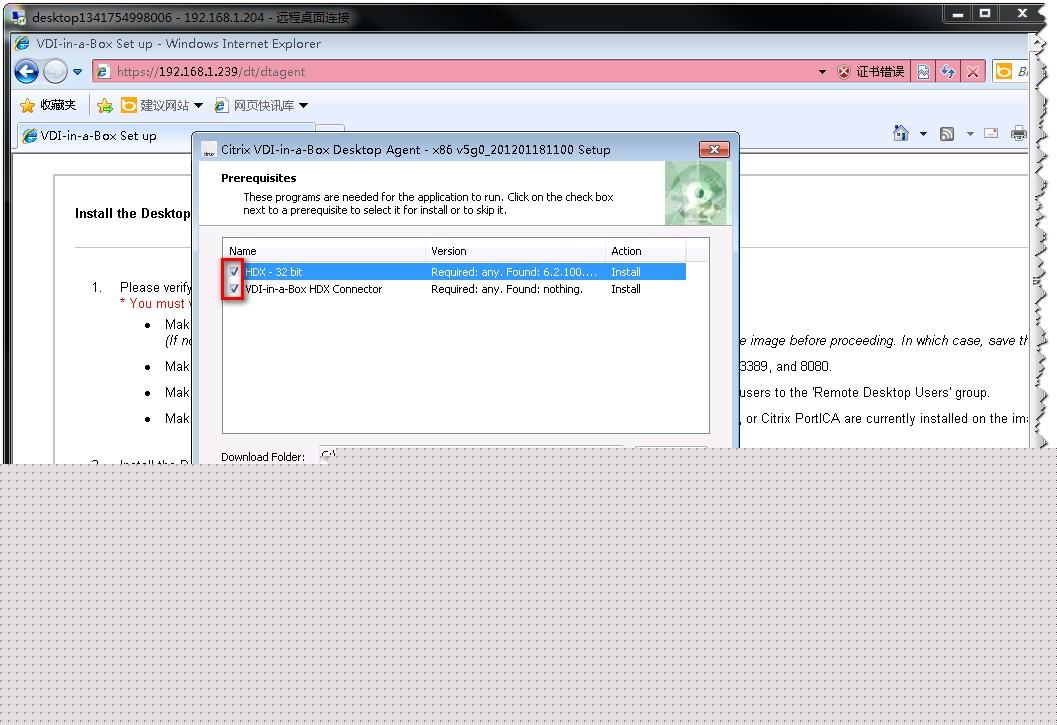1057x725 pixels.
Task: Expand the feeds dropdown arrow
Action: (970, 134)
